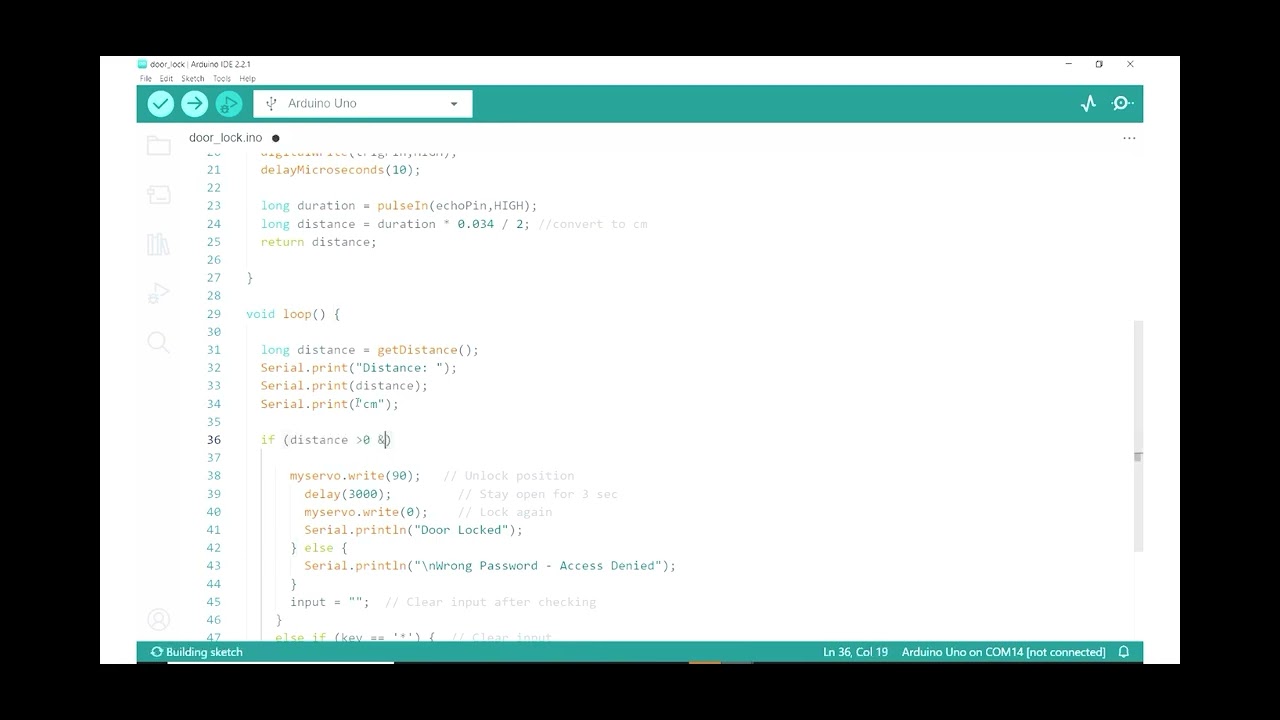Open the Sketchbook folder panel
The height and width of the screenshot is (720, 1280).
click(158, 146)
